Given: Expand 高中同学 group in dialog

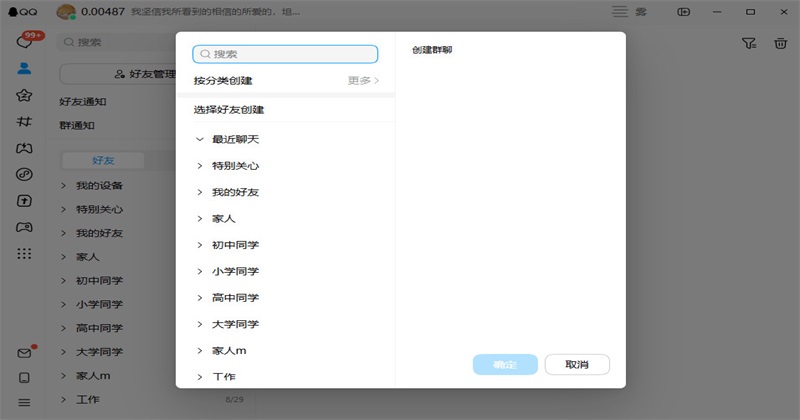Looking at the screenshot, I should coord(200,298).
